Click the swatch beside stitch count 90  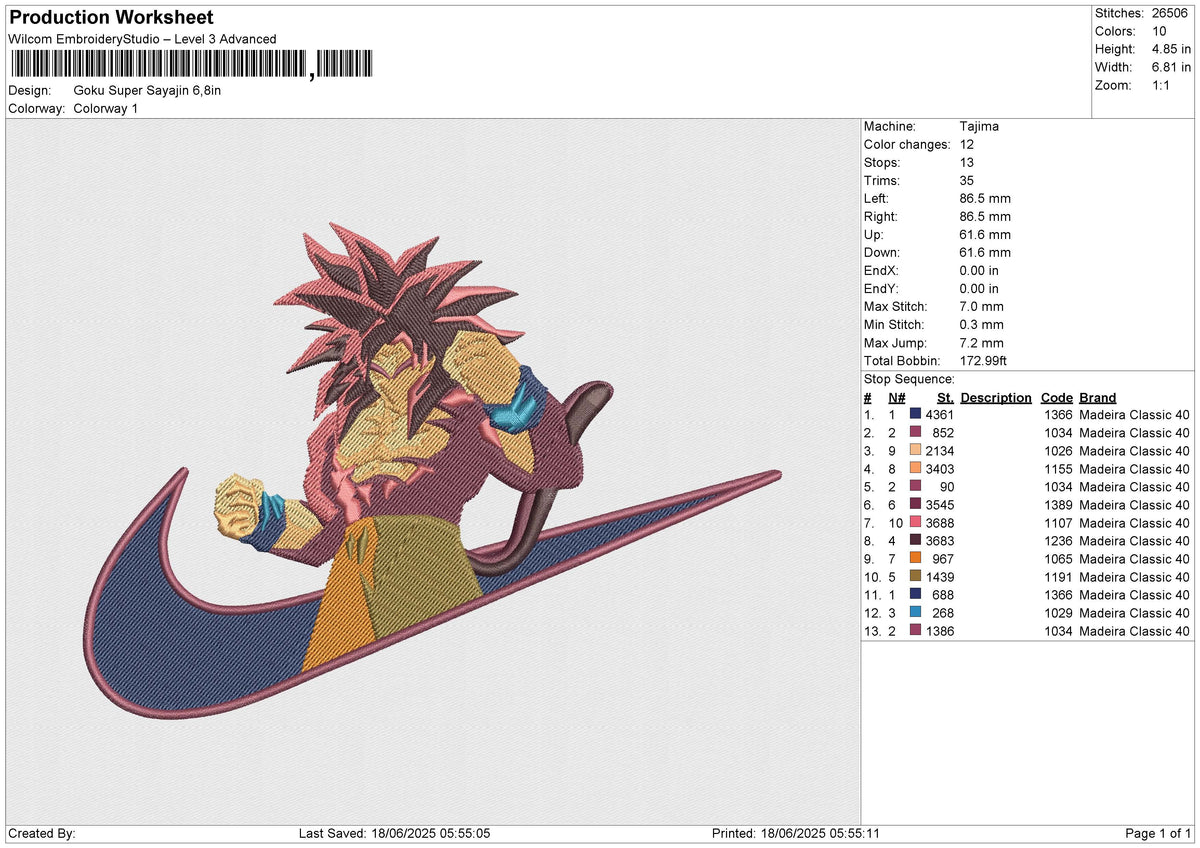[x=915, y=487]
